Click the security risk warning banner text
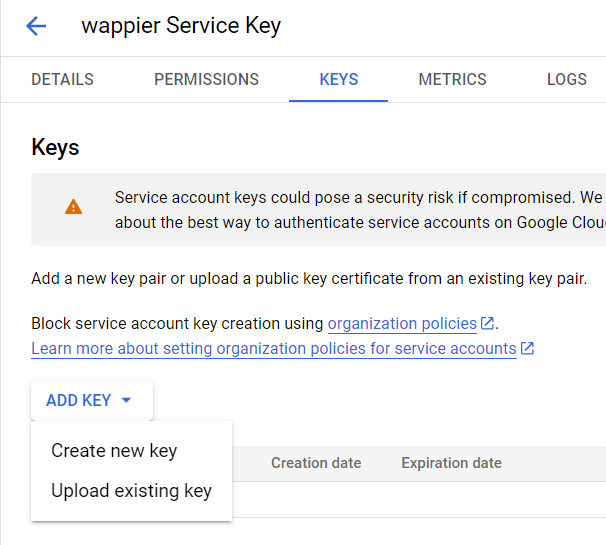 (360, 210)
